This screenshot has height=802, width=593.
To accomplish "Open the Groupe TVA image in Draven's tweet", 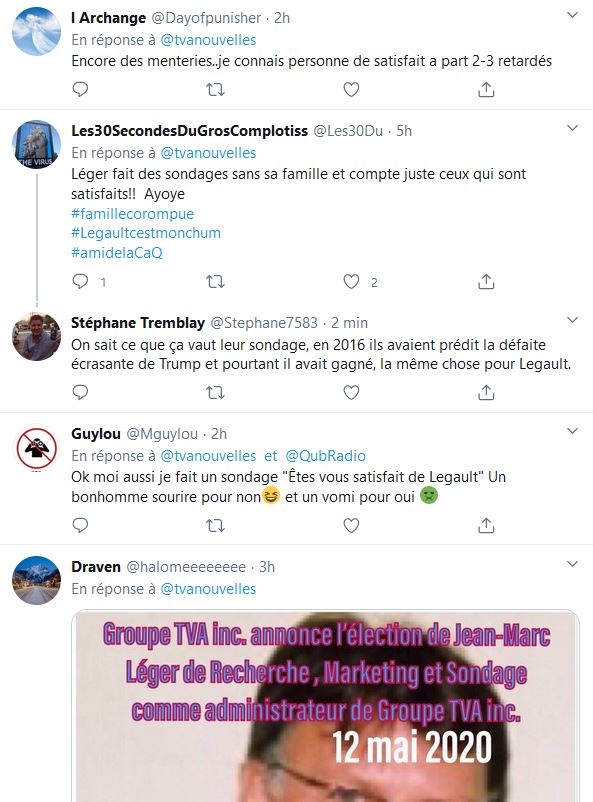I will [x=325, y=706].
